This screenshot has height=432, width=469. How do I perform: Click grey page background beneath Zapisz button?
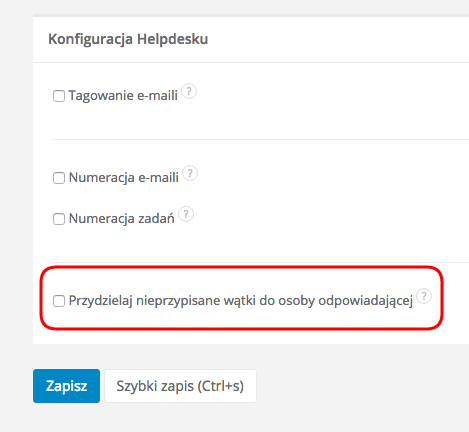point(66,417)
